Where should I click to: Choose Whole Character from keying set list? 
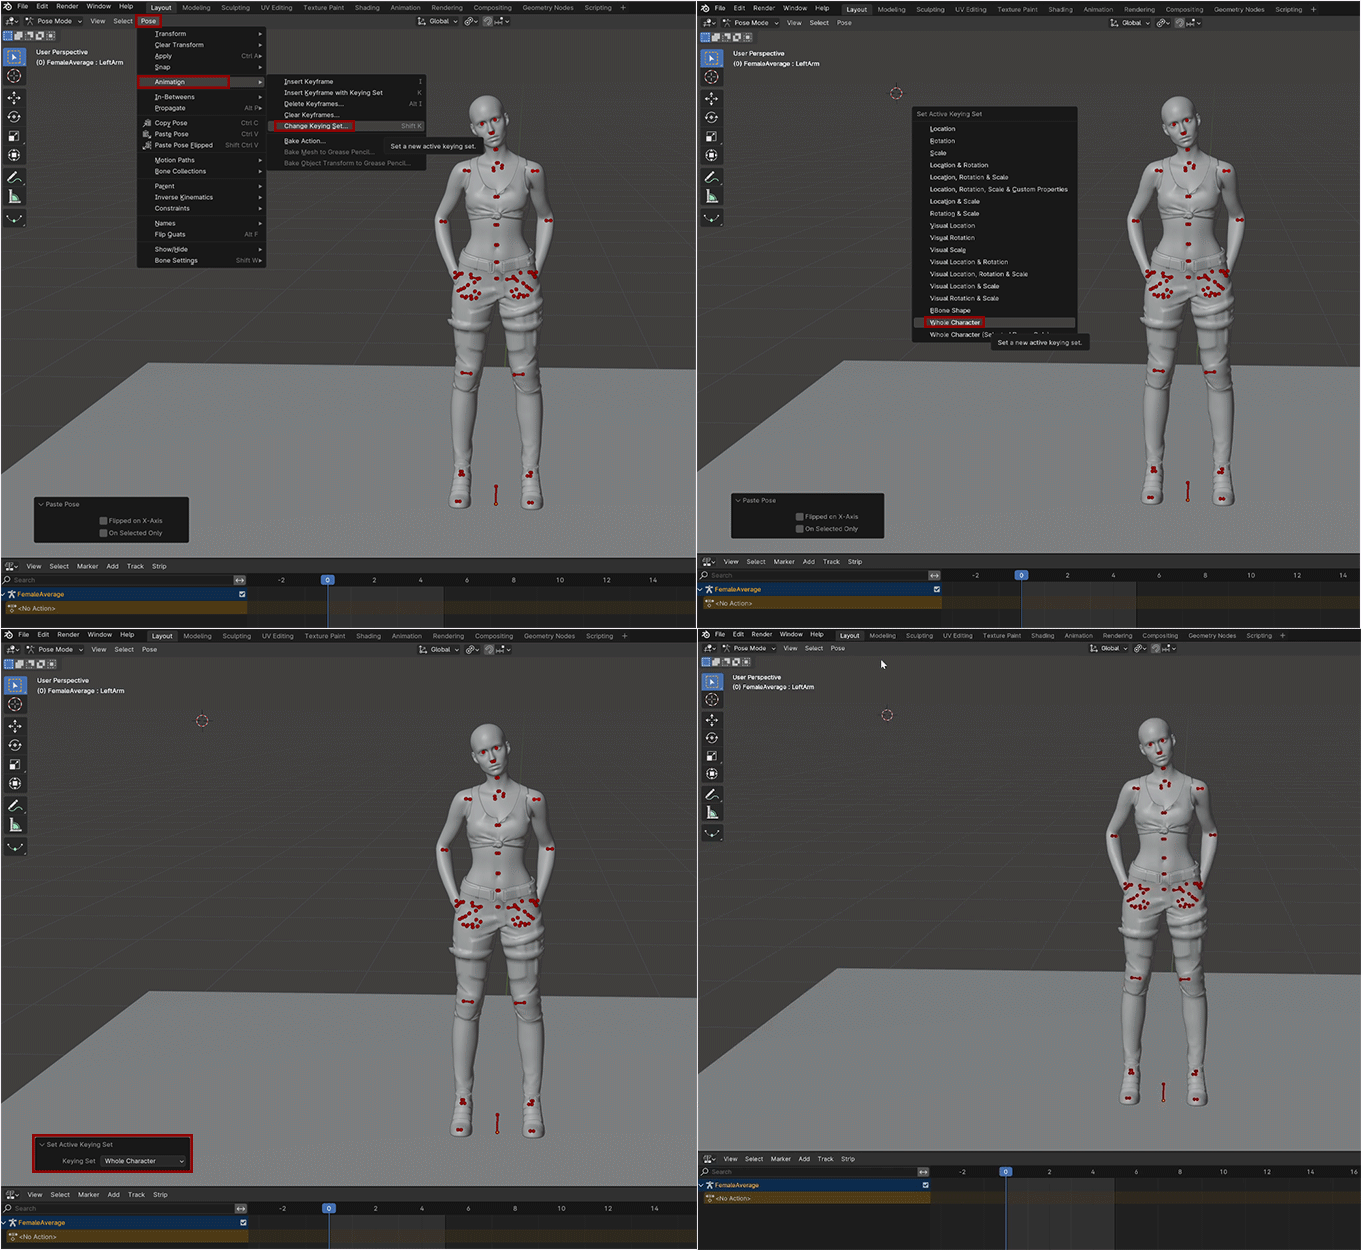(x=955, y=322)
